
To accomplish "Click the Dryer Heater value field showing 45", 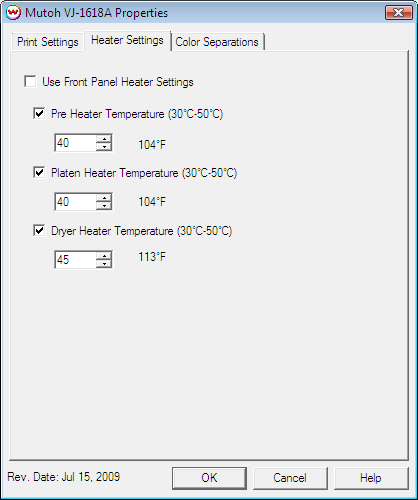I will pyautogui.click(x=76, y=260).
